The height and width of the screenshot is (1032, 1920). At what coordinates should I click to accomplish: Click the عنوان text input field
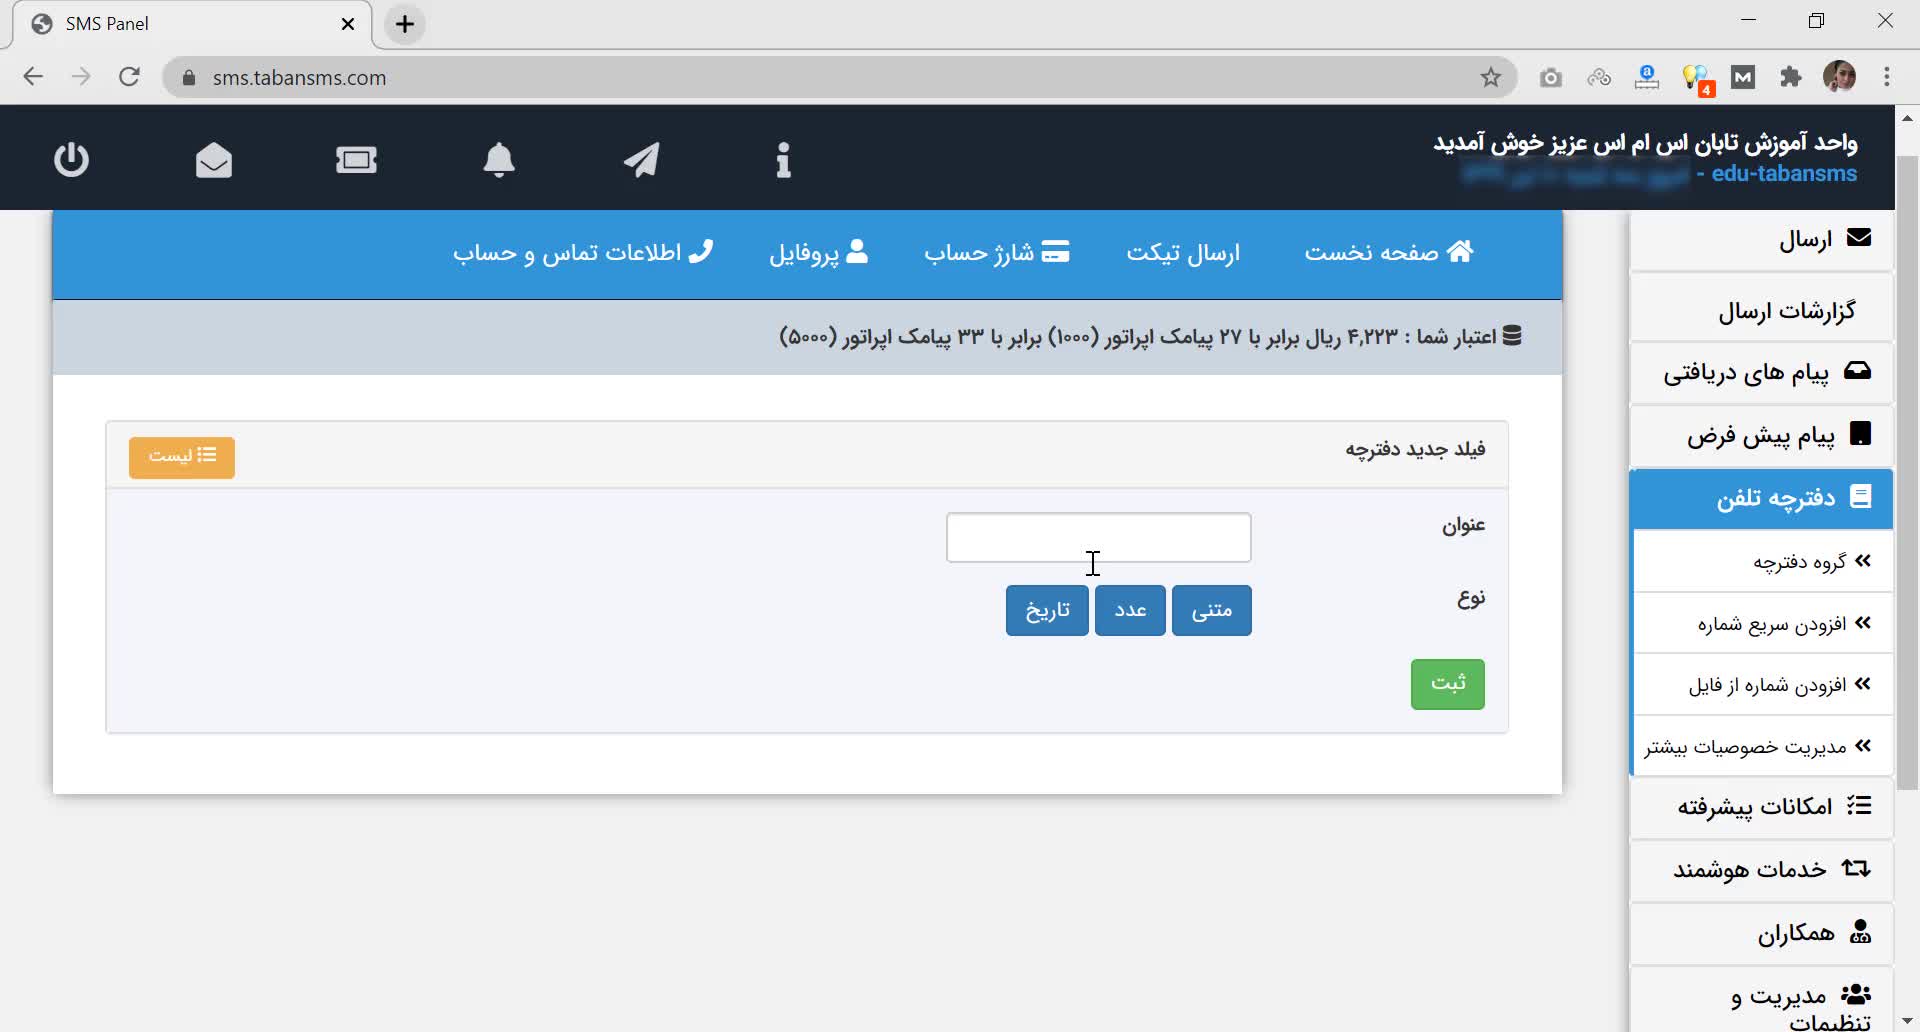point(1098,538)
